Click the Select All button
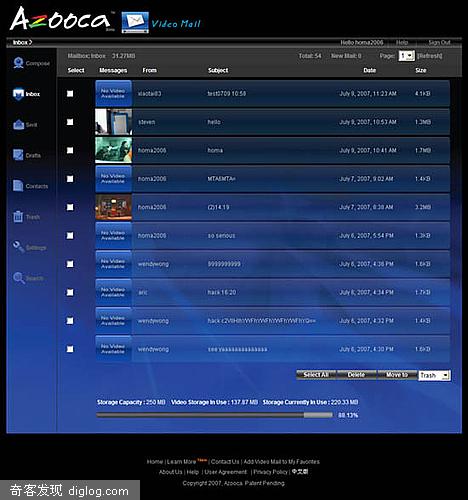The width and height of the screenshot is (468, 500). click(316, 375)
